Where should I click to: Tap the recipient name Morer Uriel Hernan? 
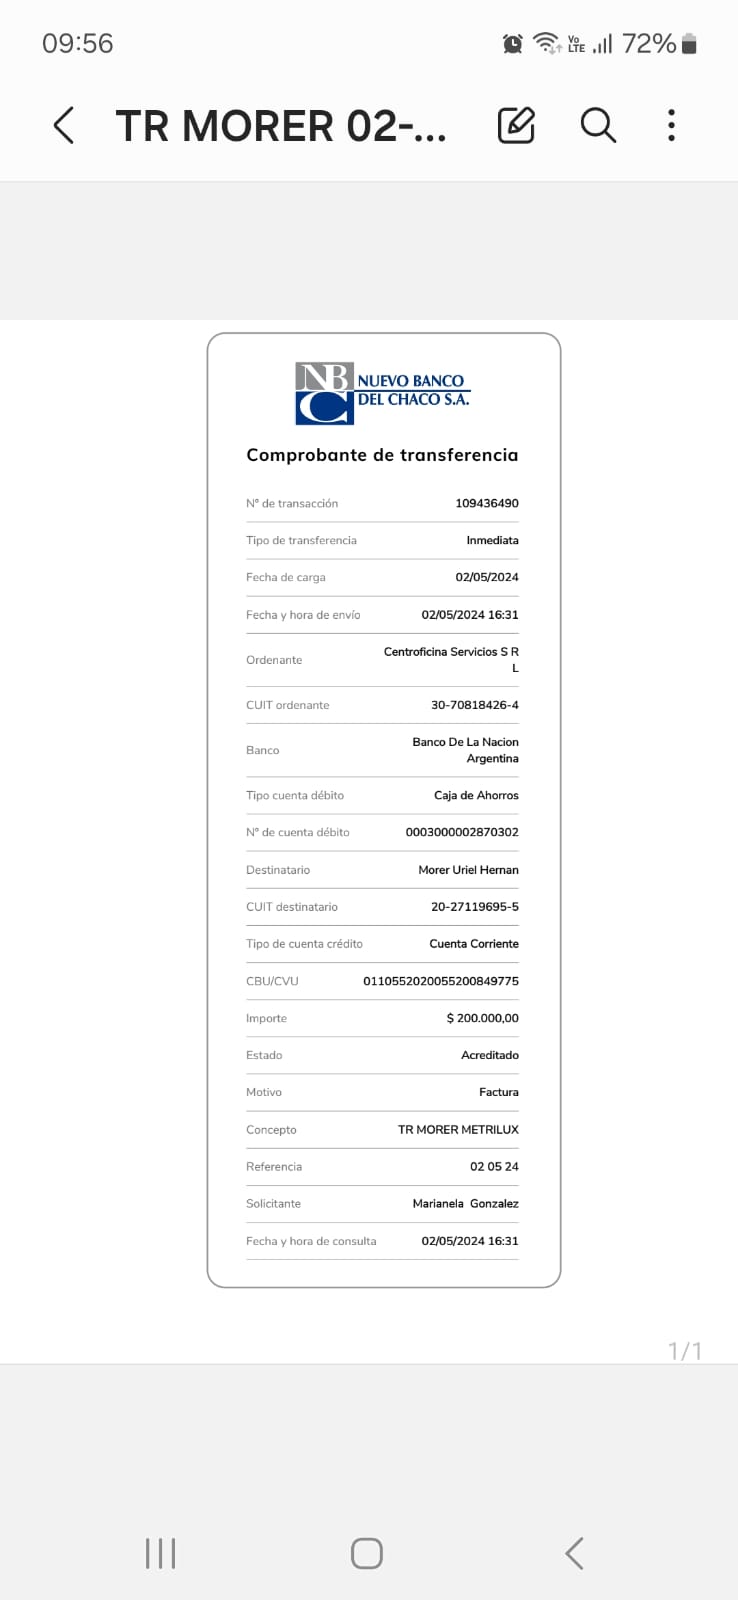[x=468, y=870]
